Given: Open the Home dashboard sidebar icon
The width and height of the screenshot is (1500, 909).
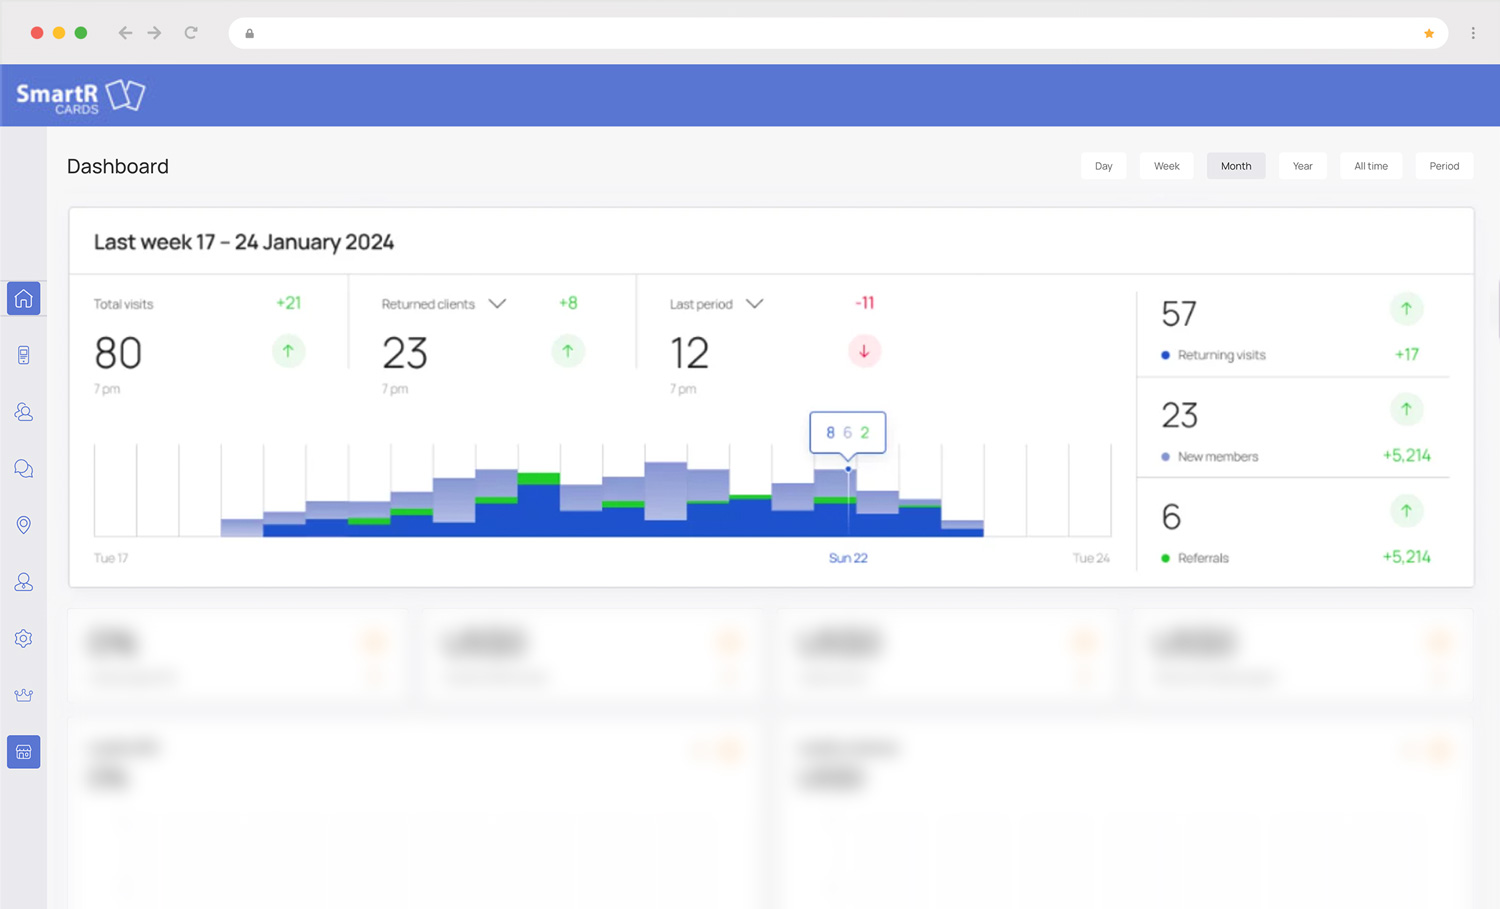Looking at the screenshot, I should (x=24, y=299).
